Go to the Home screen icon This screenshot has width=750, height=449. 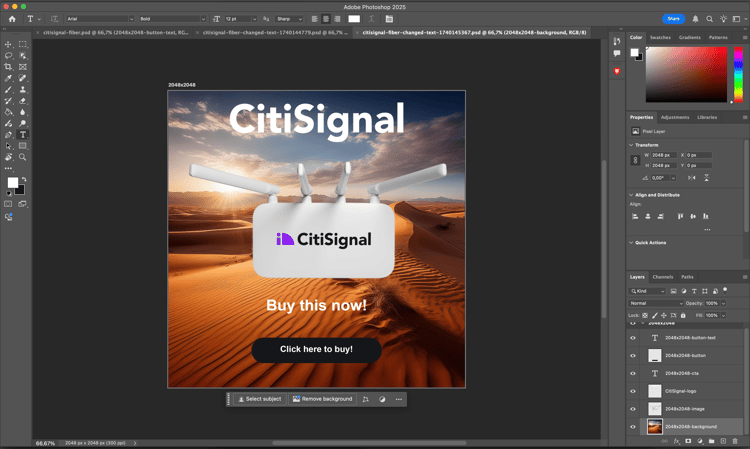(12, 19)
